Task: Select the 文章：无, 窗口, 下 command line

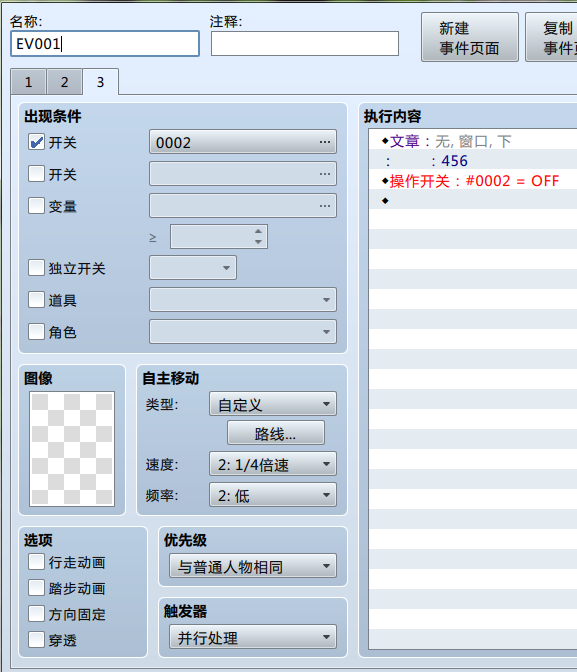Action: [473, 141]
